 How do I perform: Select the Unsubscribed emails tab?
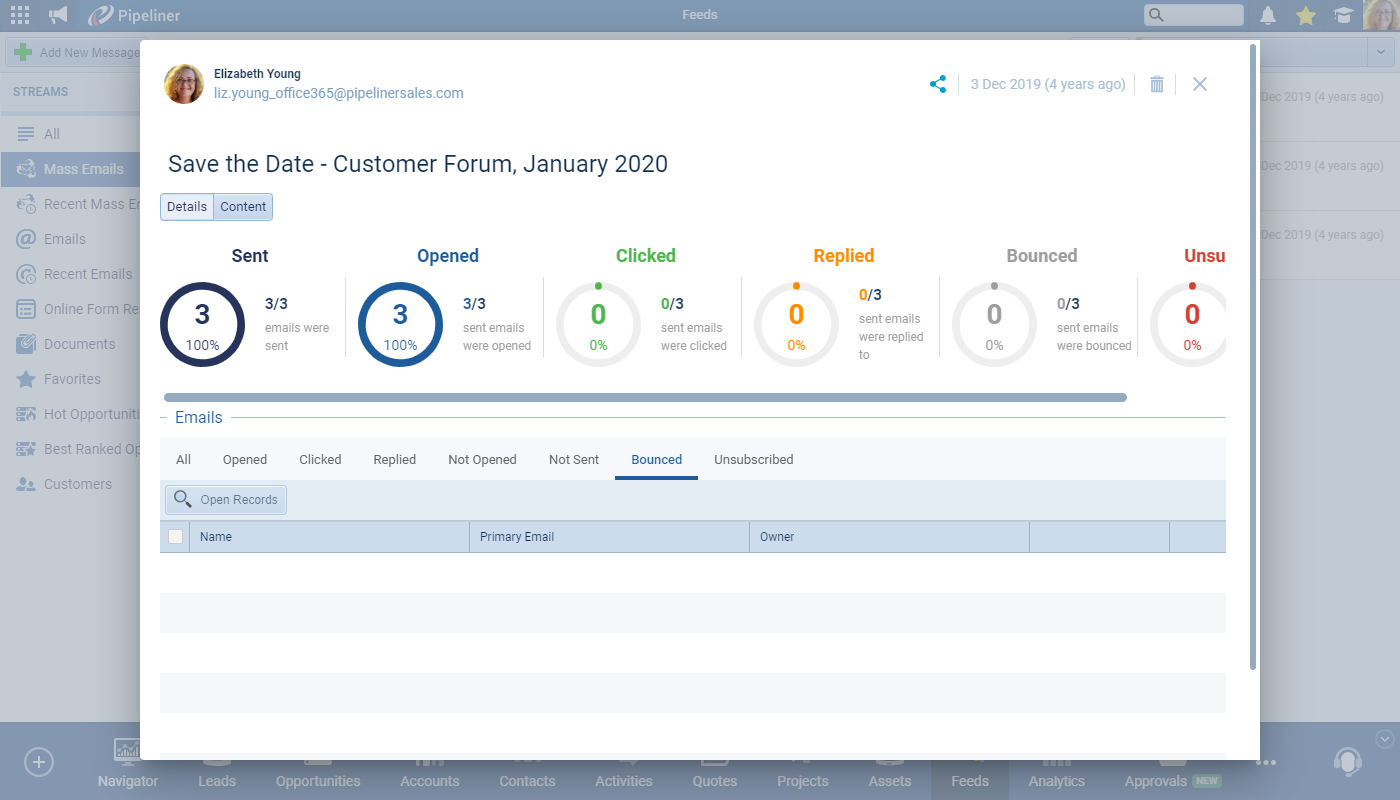(x=753, y=460)
